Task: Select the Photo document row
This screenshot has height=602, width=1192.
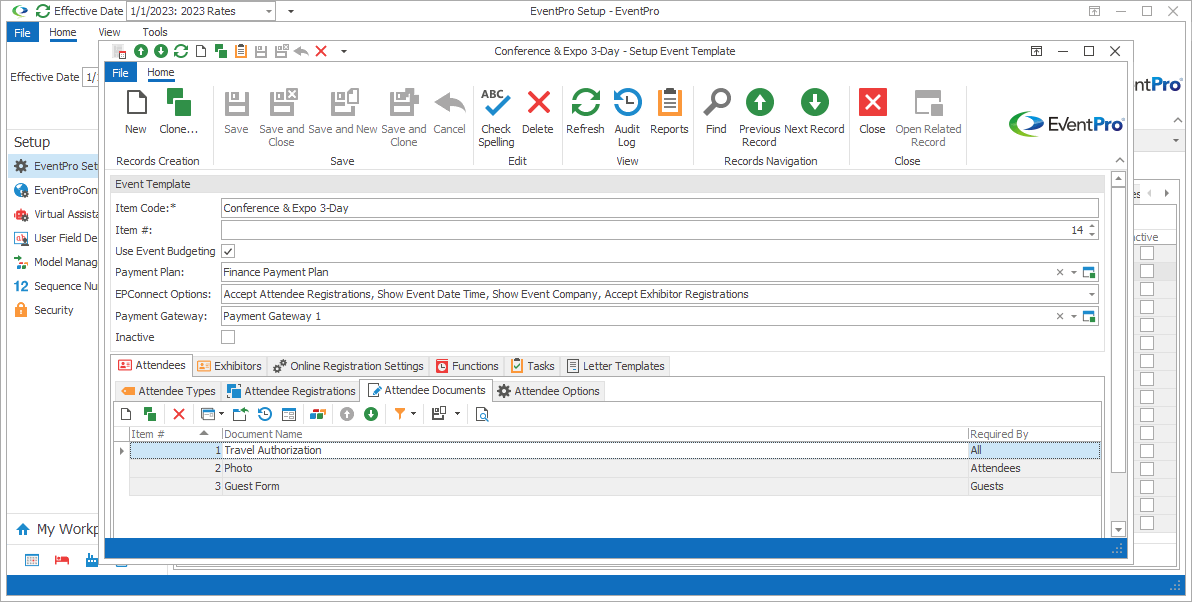Action: 615,468
